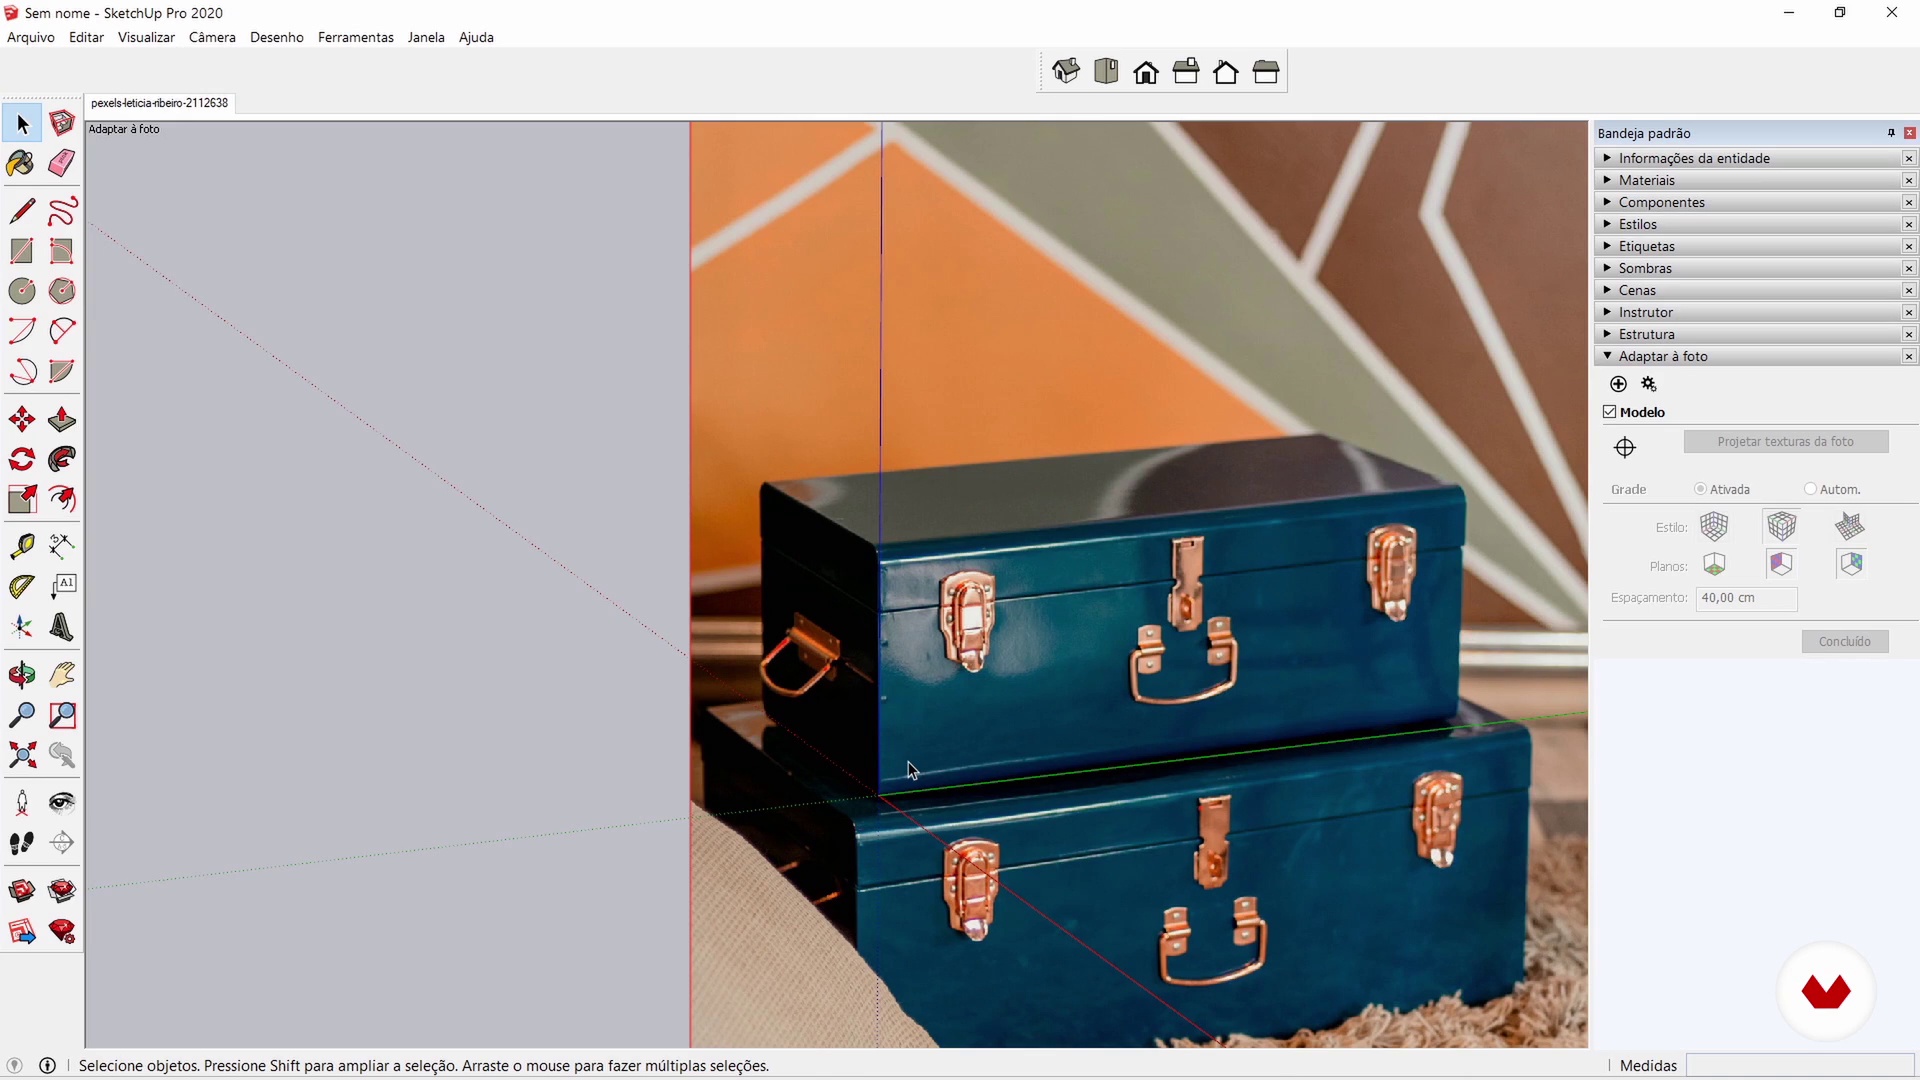Select the Scale tool
This screenshot has width=1920, height=1080.
(22, 499)
